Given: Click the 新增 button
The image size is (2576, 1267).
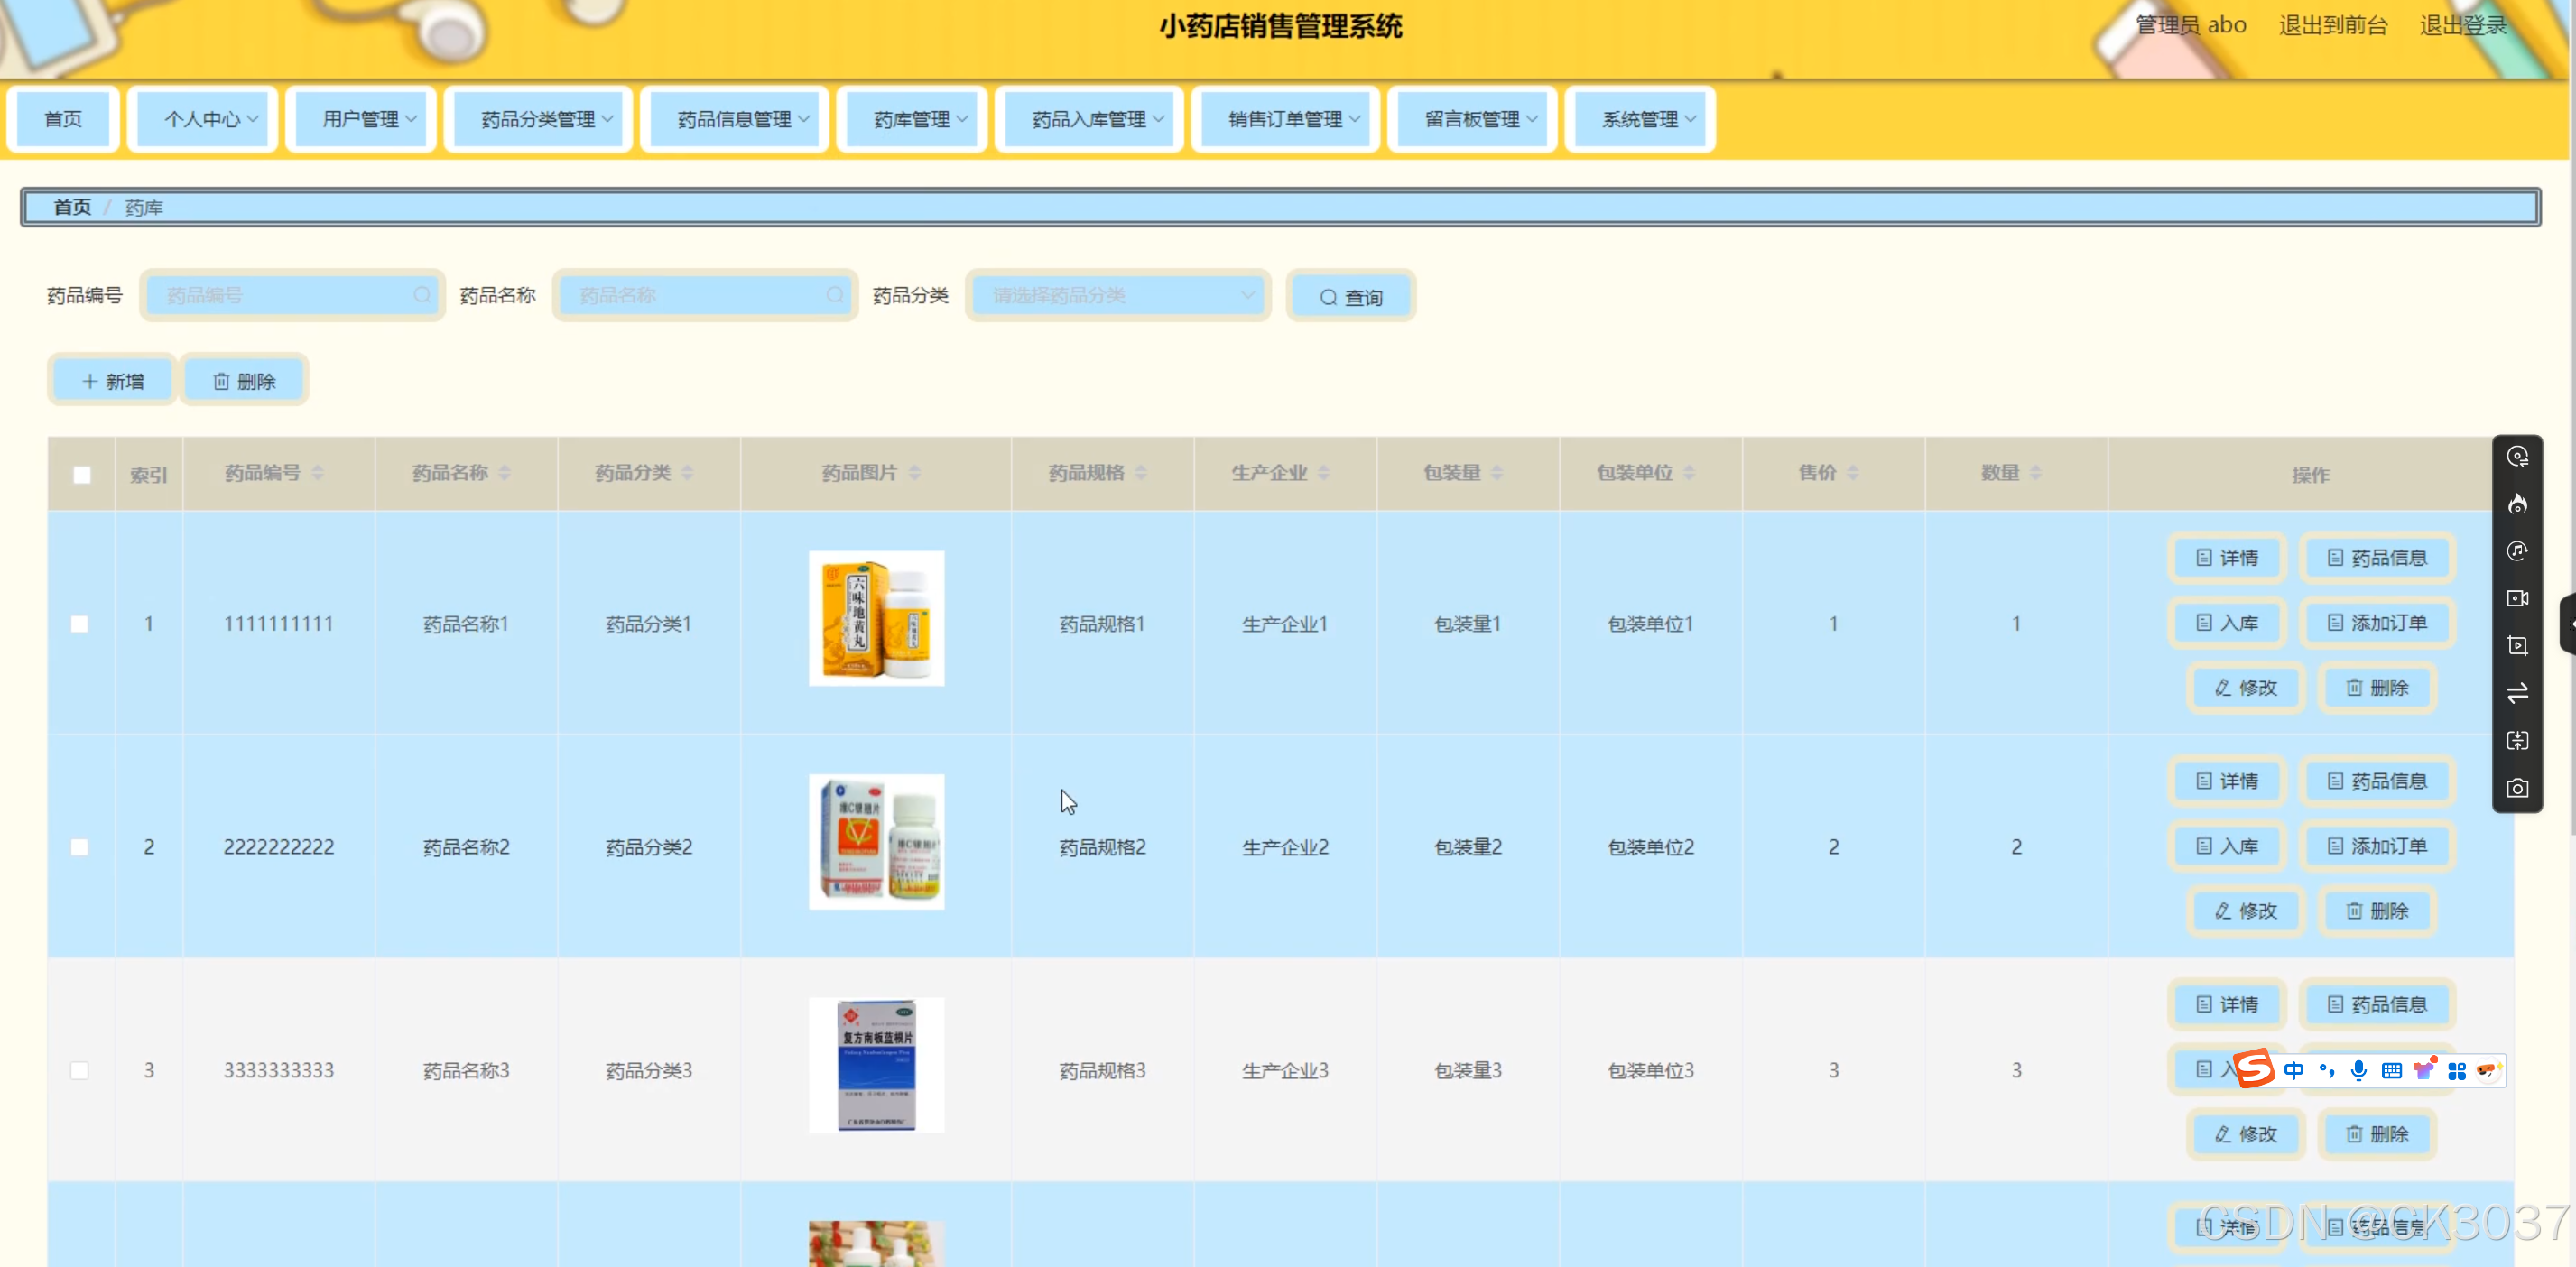Looking at the screenshot, I should (x=113, y=381).
